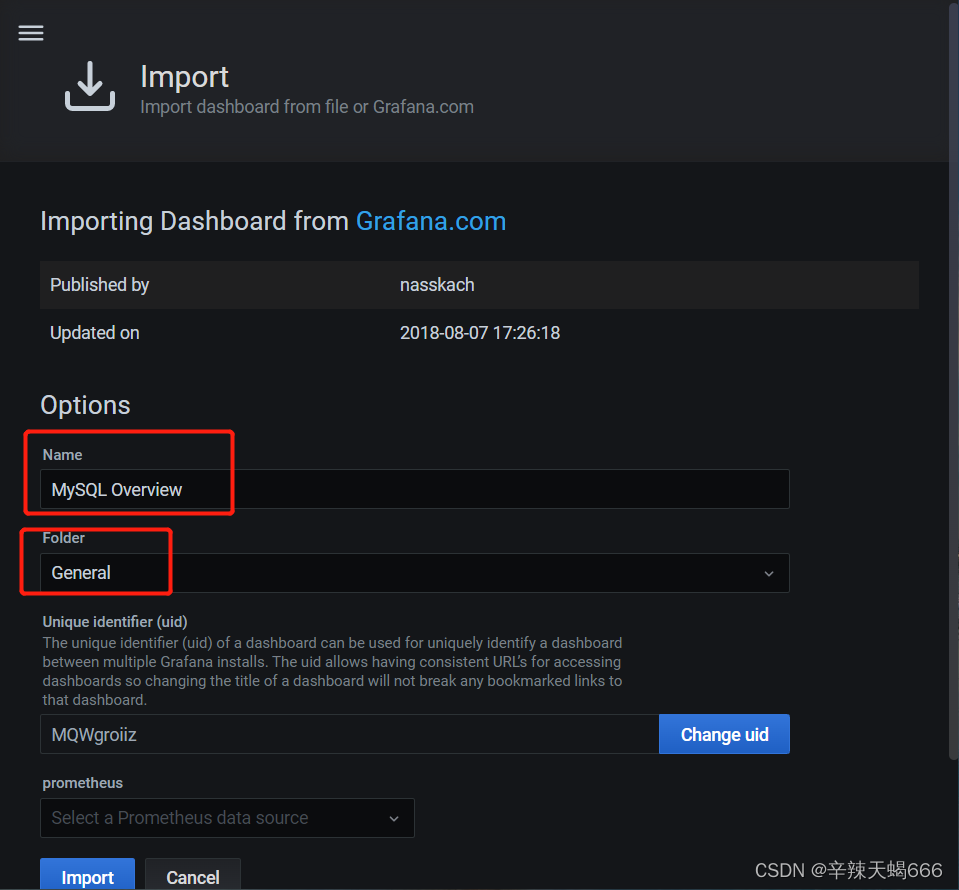Click the Options section heading

point(86,405)
